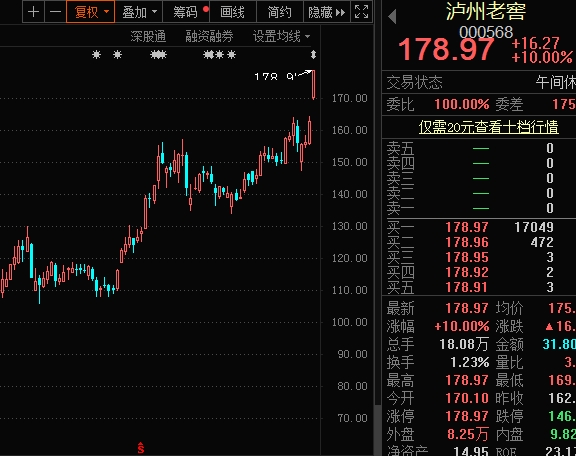576x456 pixels.
Task: Open 设置均线 moving average settings
Action: point(281,36)
